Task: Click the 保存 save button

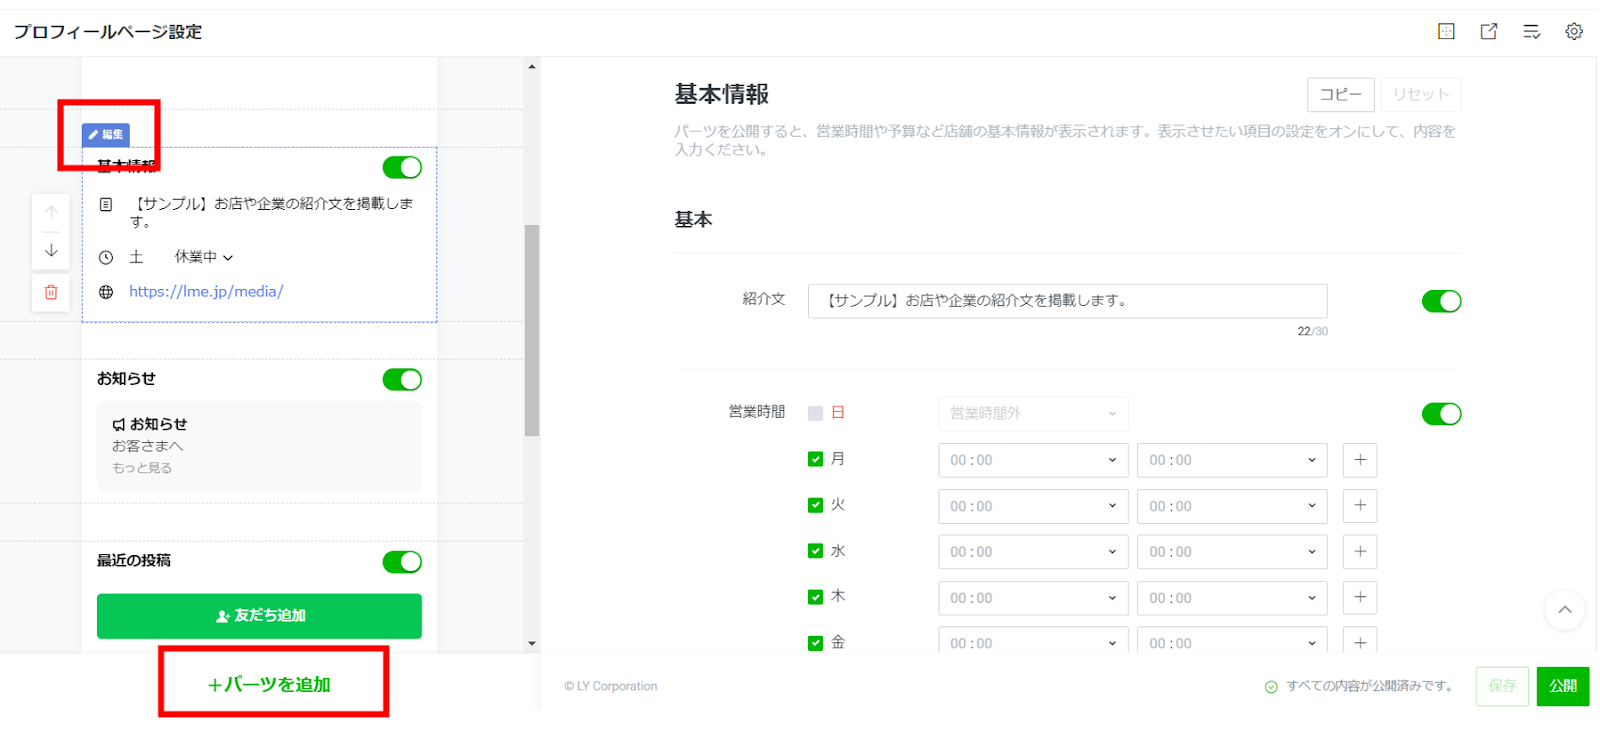Action: (1502, 686)
